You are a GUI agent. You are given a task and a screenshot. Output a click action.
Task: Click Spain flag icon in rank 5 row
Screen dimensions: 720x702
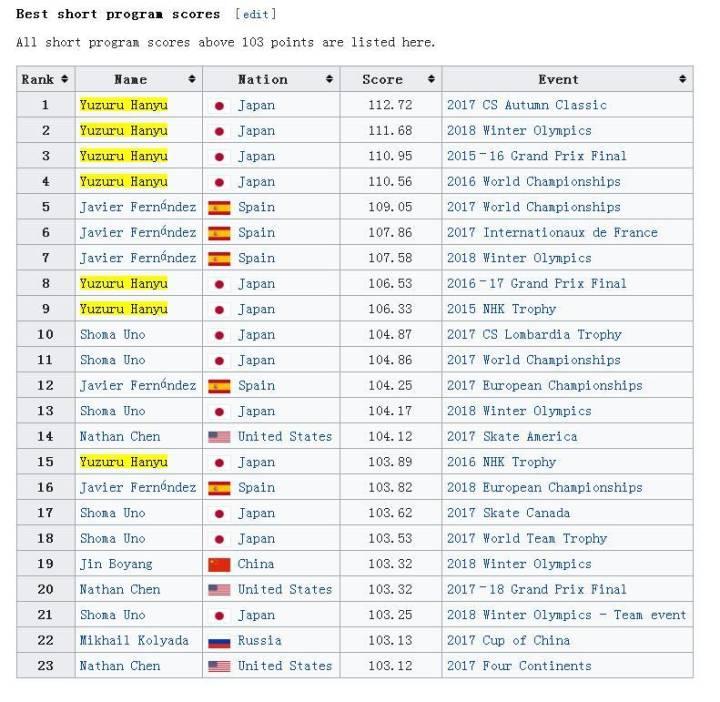tap(219, 207)
